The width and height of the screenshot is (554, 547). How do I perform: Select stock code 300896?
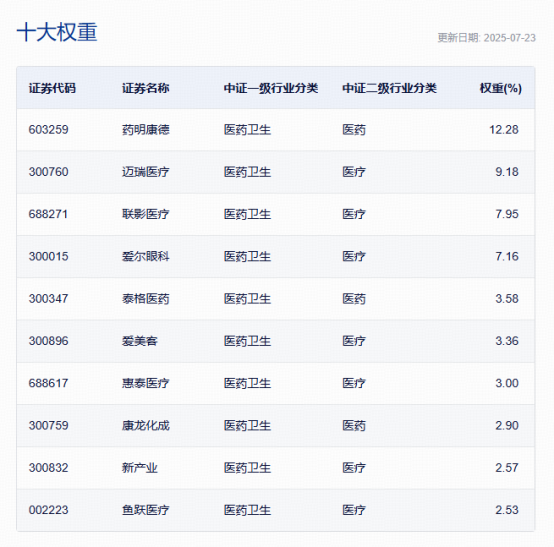tap(48, 341)
